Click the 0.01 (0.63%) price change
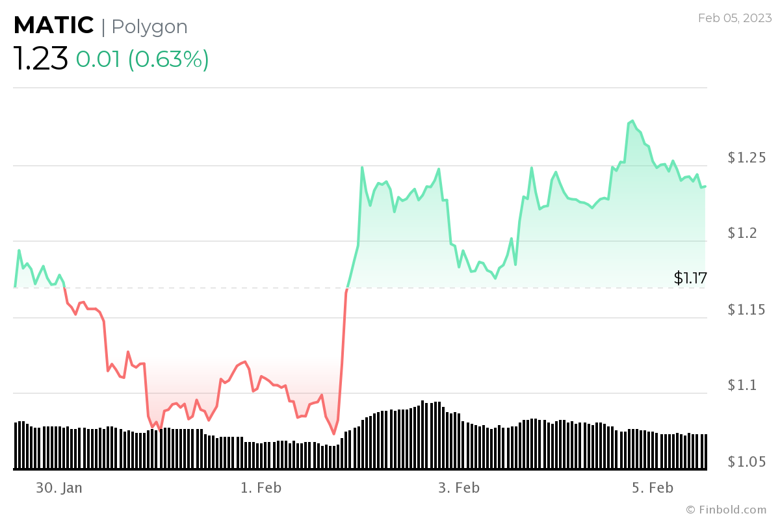 pos(142,59)
